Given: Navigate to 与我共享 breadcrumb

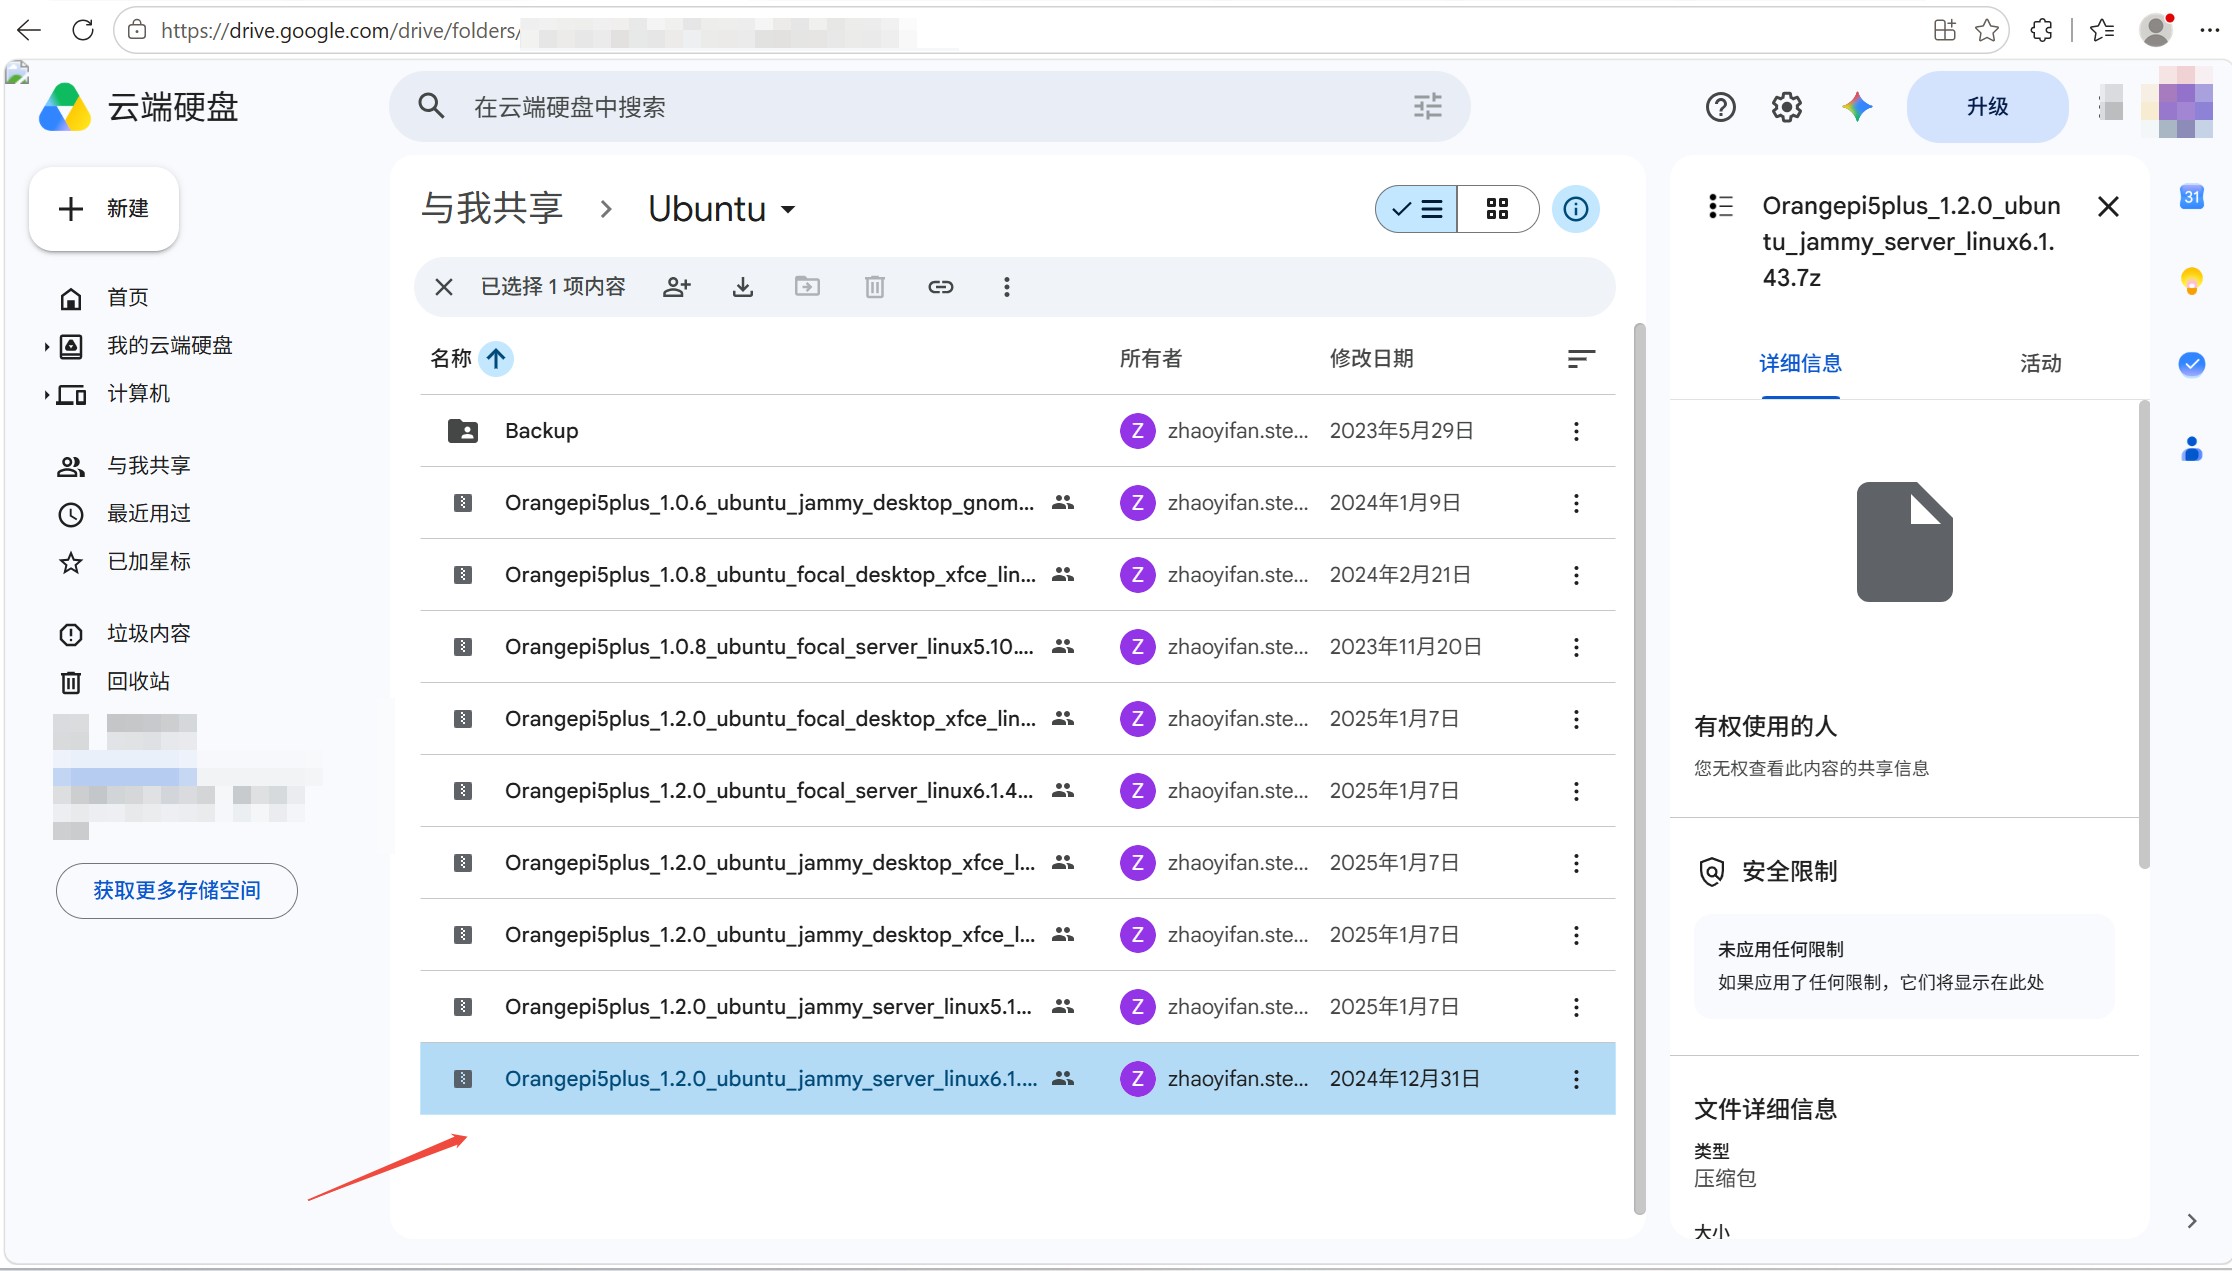Looking at the screenshot, I should pos(492,208).
